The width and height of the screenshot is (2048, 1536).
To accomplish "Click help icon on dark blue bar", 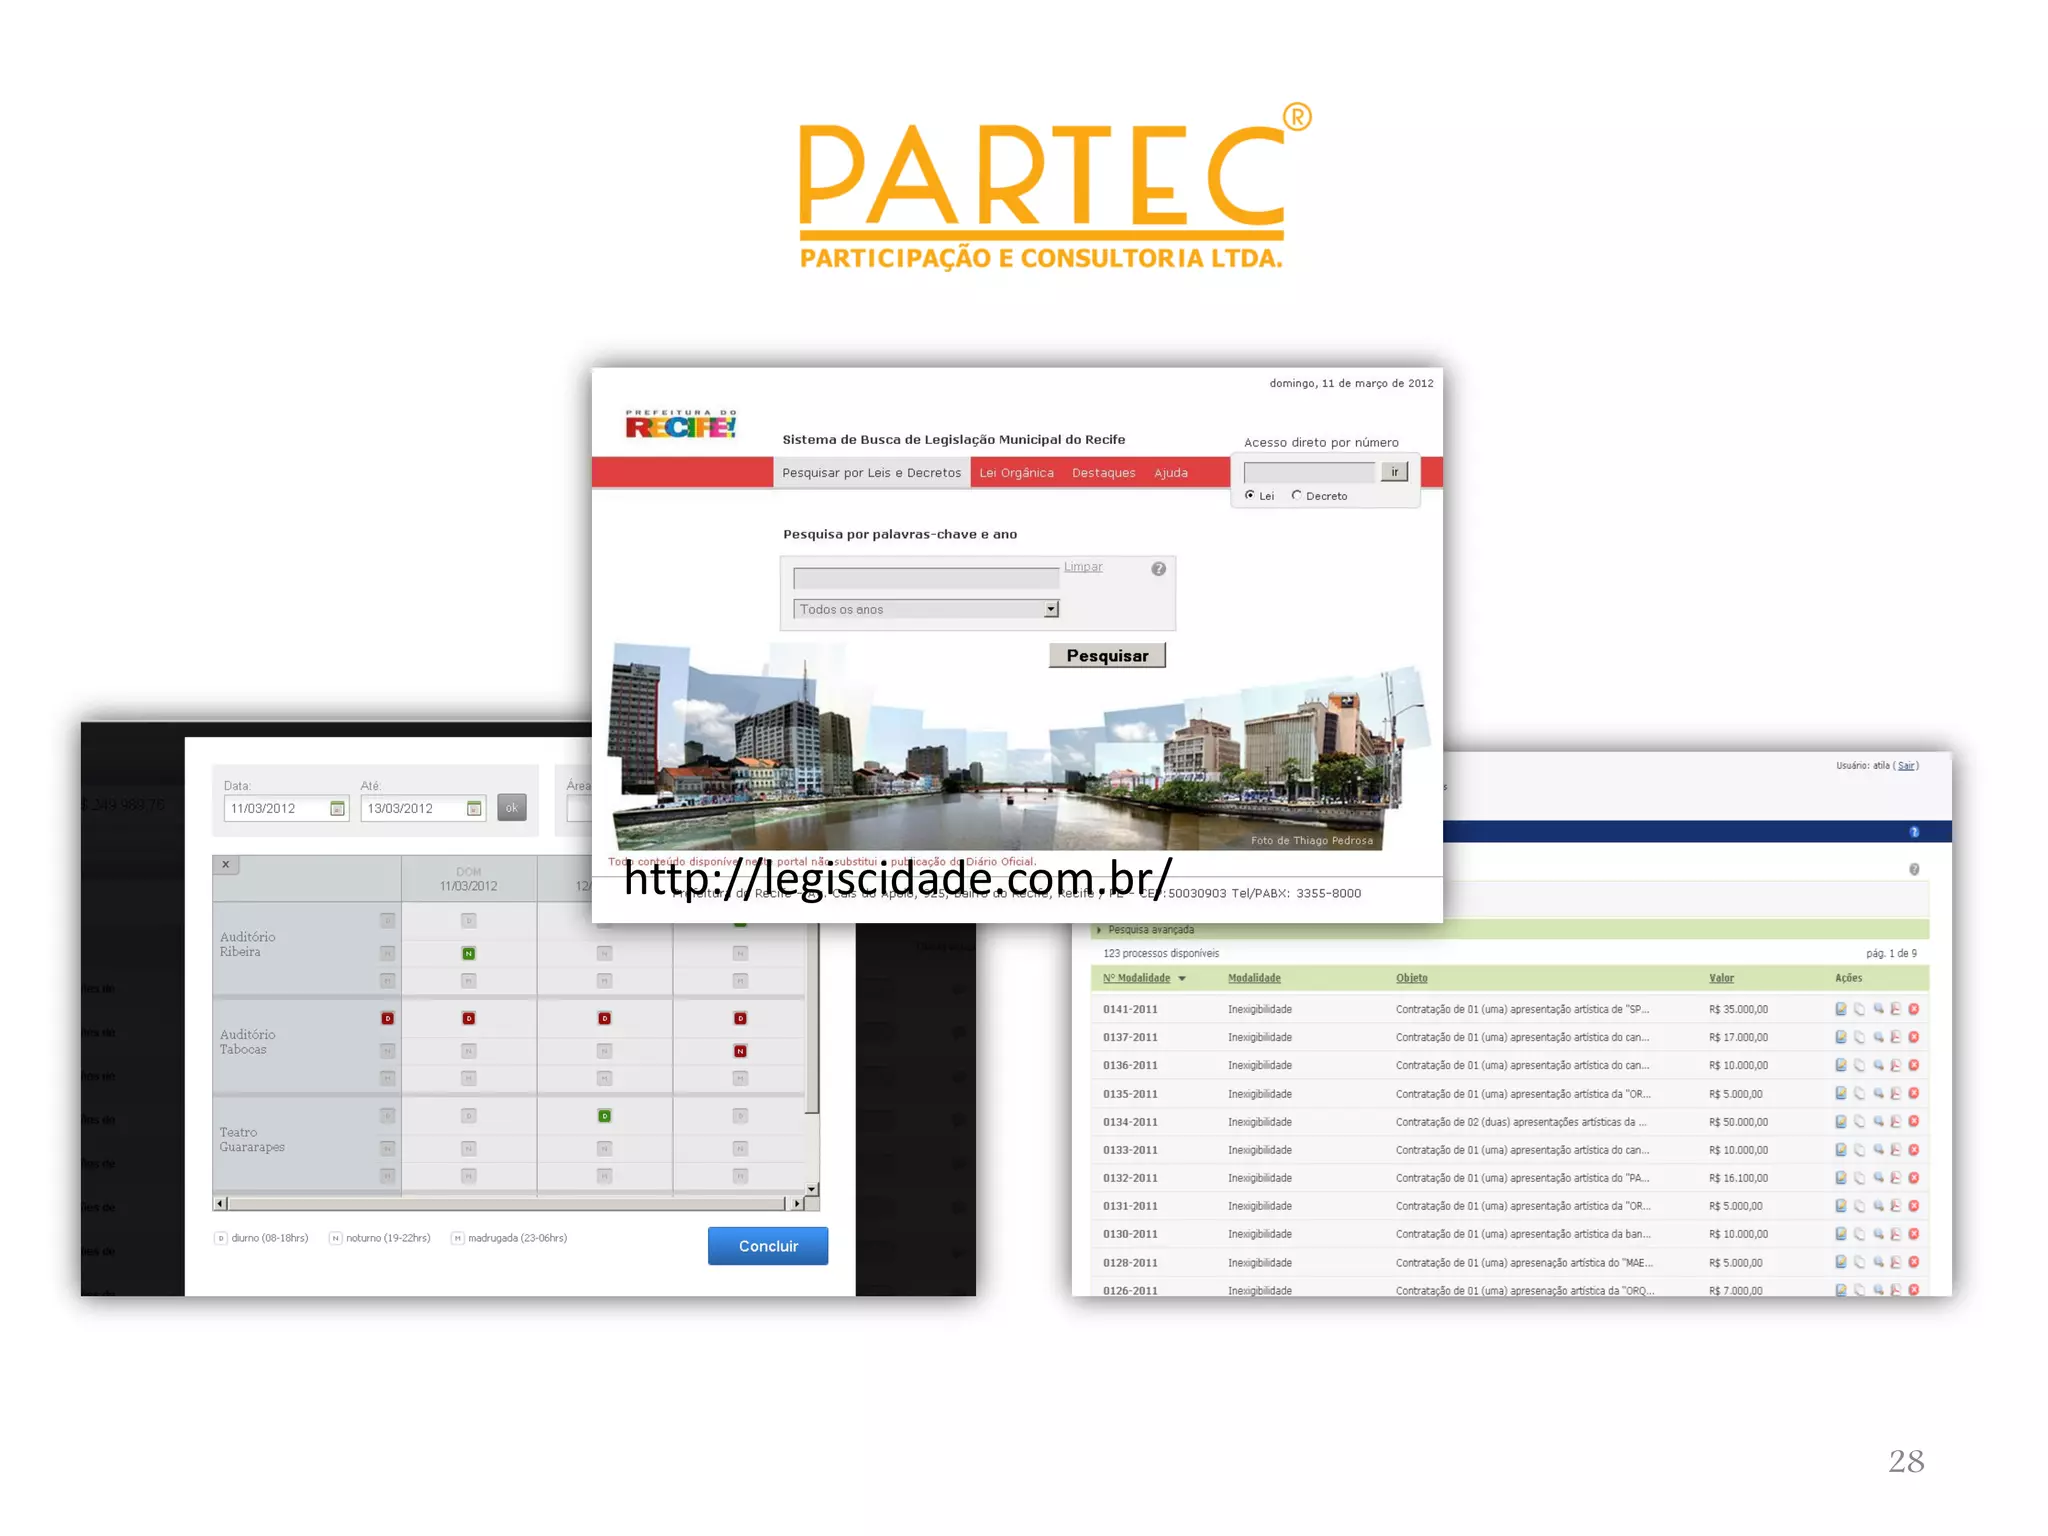I will pyautogui.click(x=1914, y=831).
